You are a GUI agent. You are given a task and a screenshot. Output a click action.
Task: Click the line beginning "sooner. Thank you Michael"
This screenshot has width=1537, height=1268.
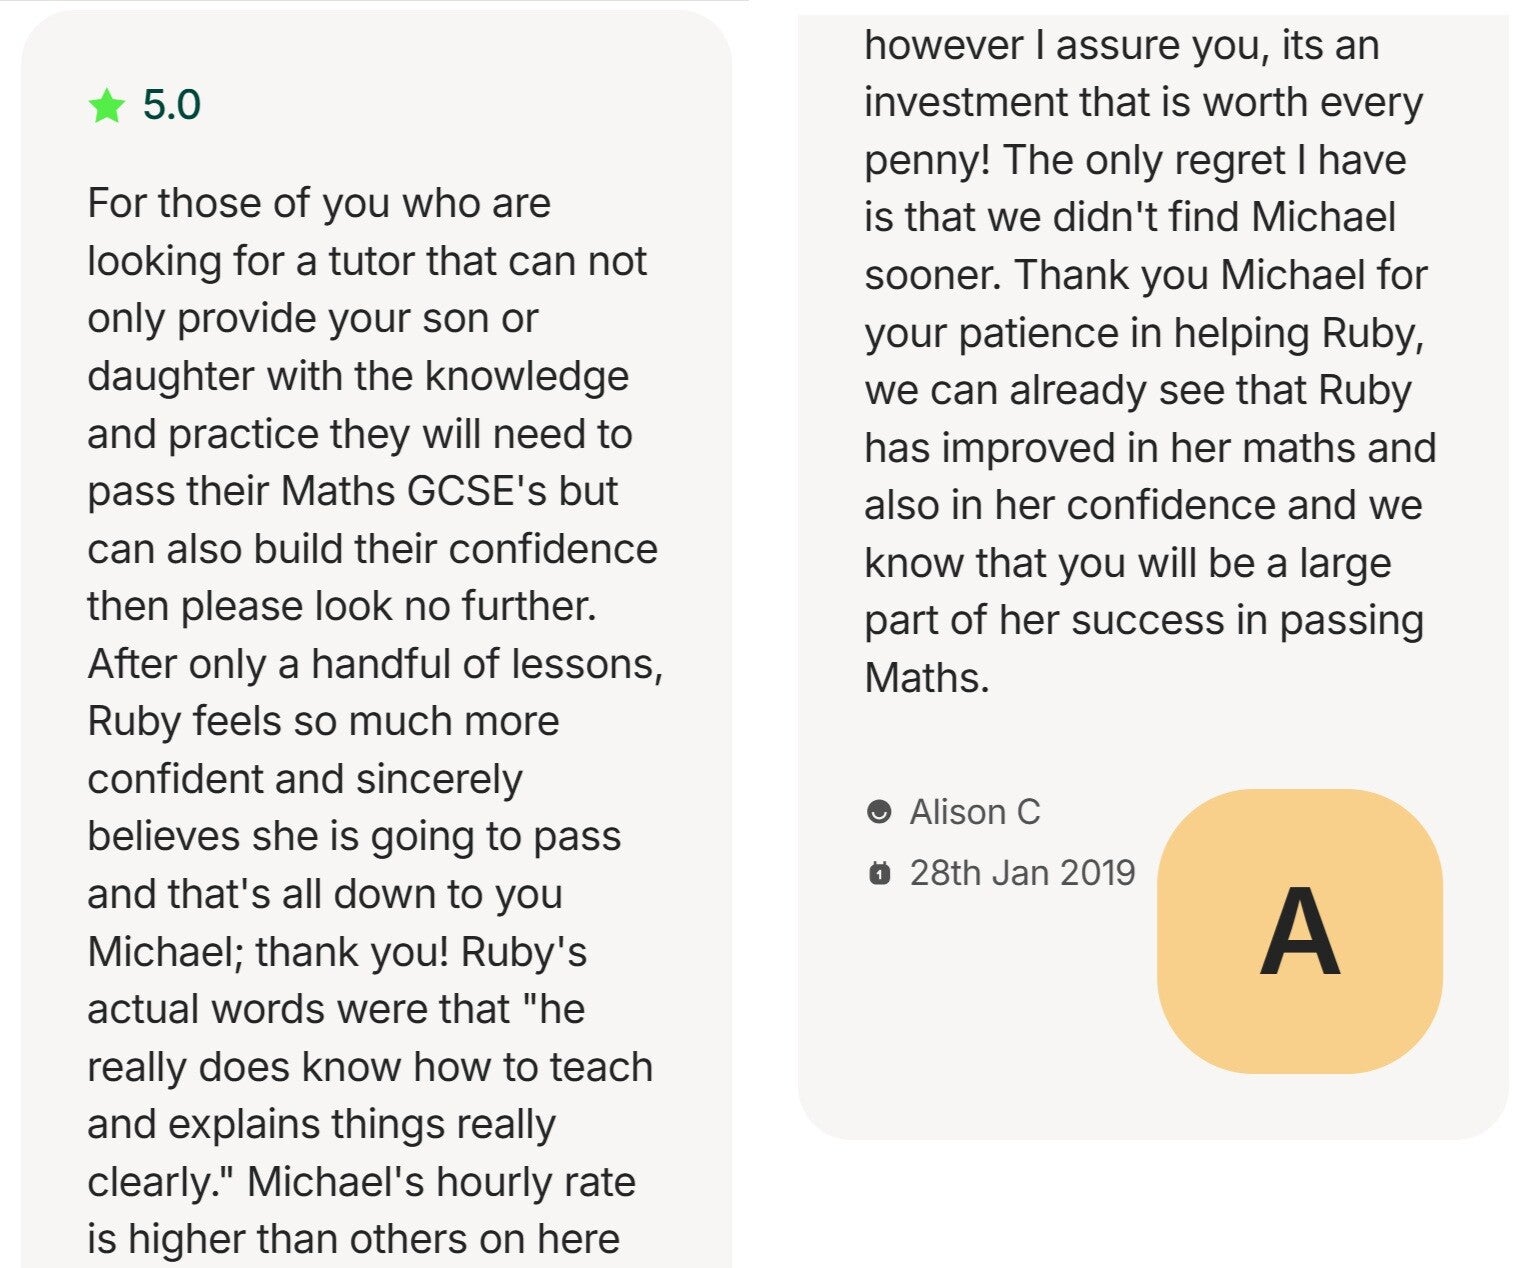[x=1146, y=275]
